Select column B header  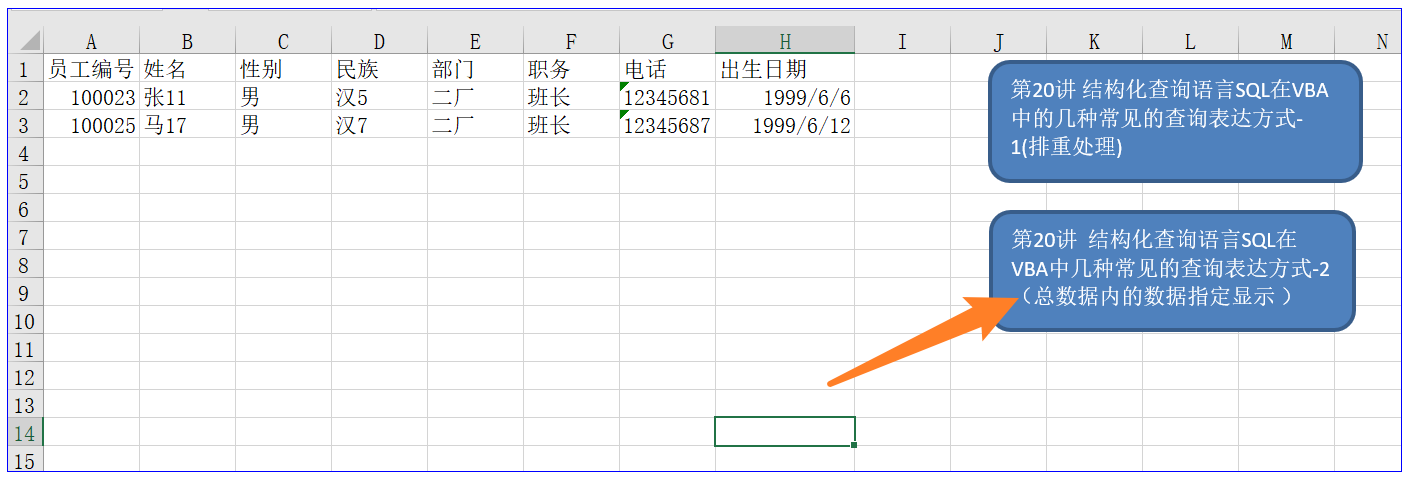[187, 41]
